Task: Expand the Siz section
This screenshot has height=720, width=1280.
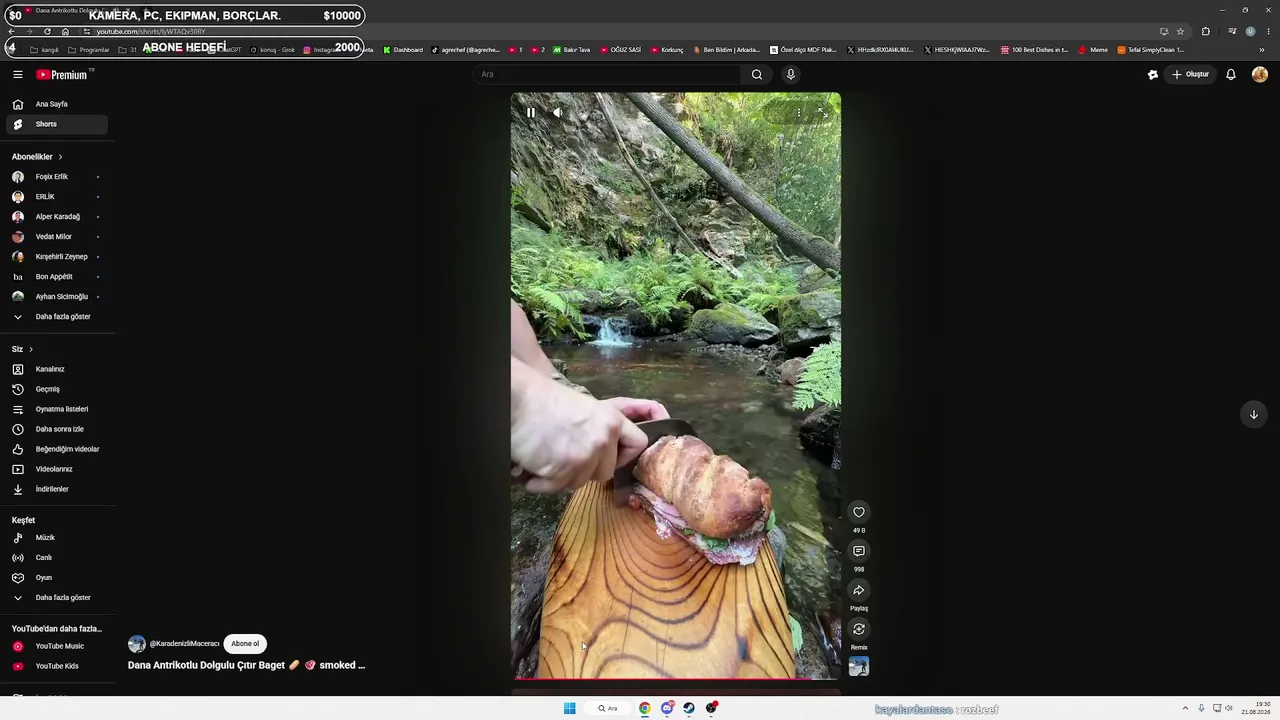Action: tap(22, 349)
